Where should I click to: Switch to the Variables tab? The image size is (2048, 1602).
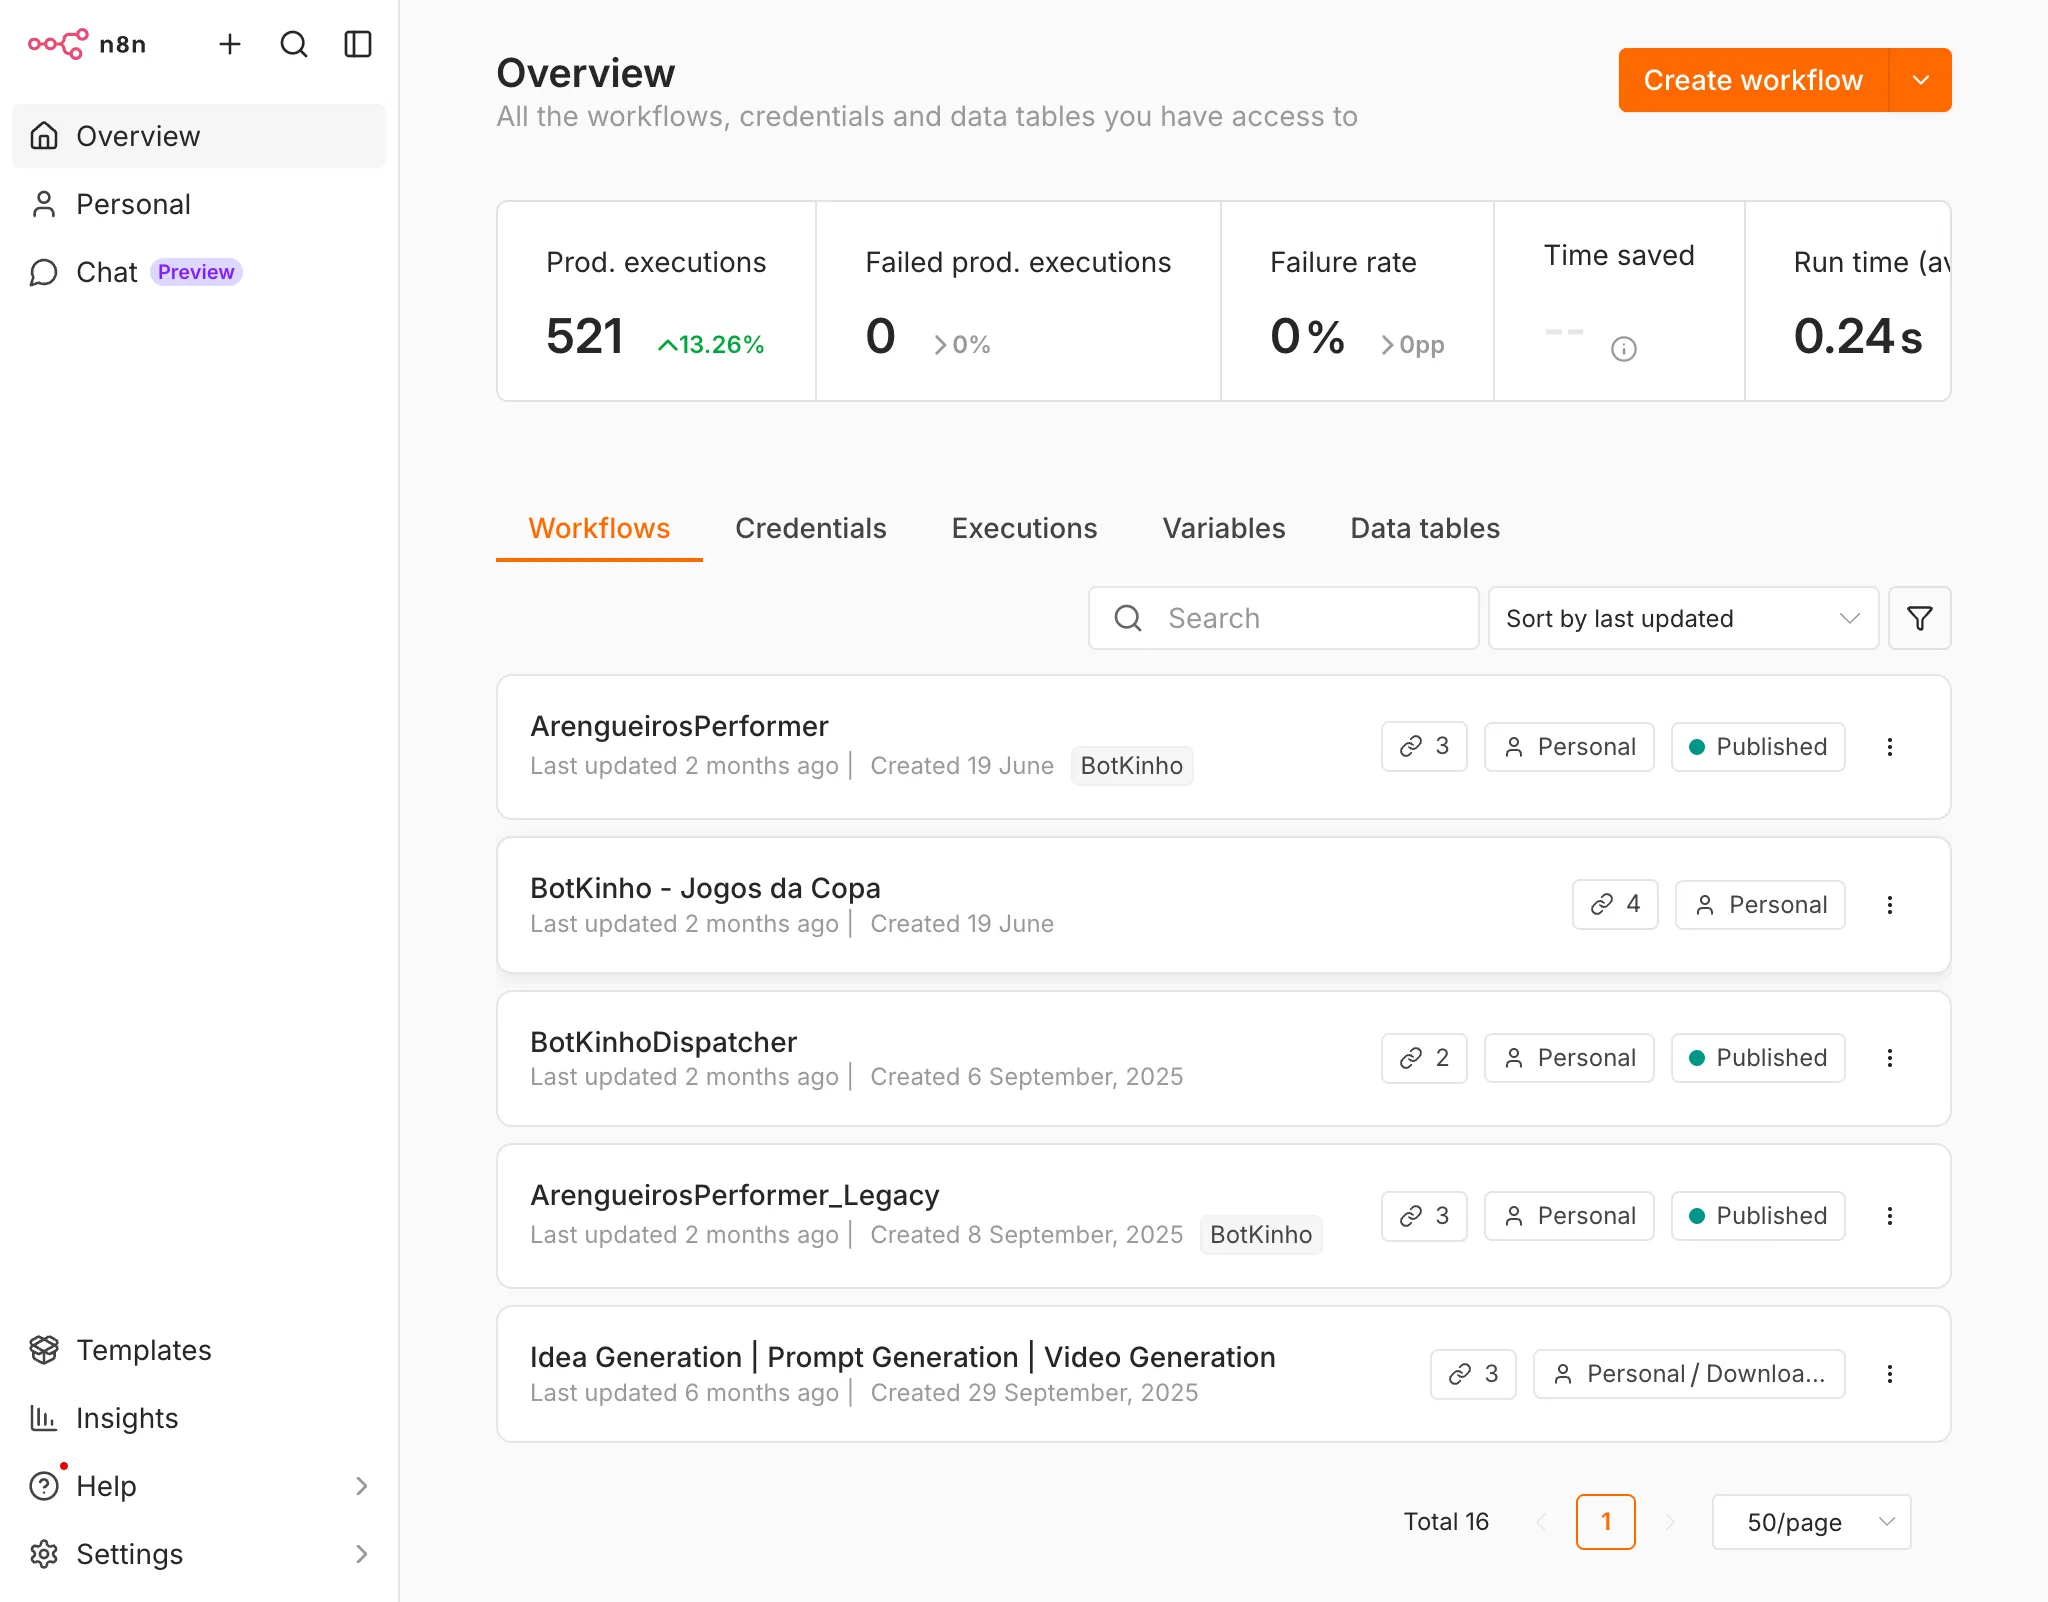(x=1224, y=528)
